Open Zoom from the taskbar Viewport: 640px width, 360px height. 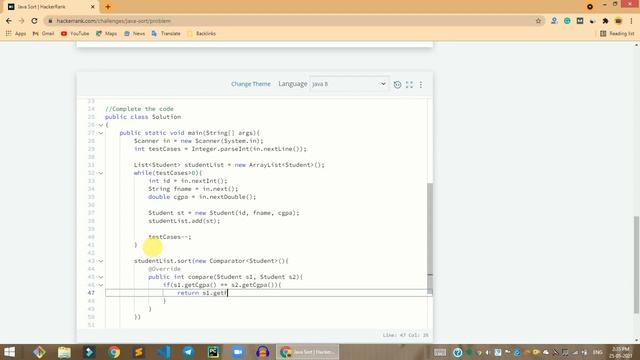pos(238,352)
